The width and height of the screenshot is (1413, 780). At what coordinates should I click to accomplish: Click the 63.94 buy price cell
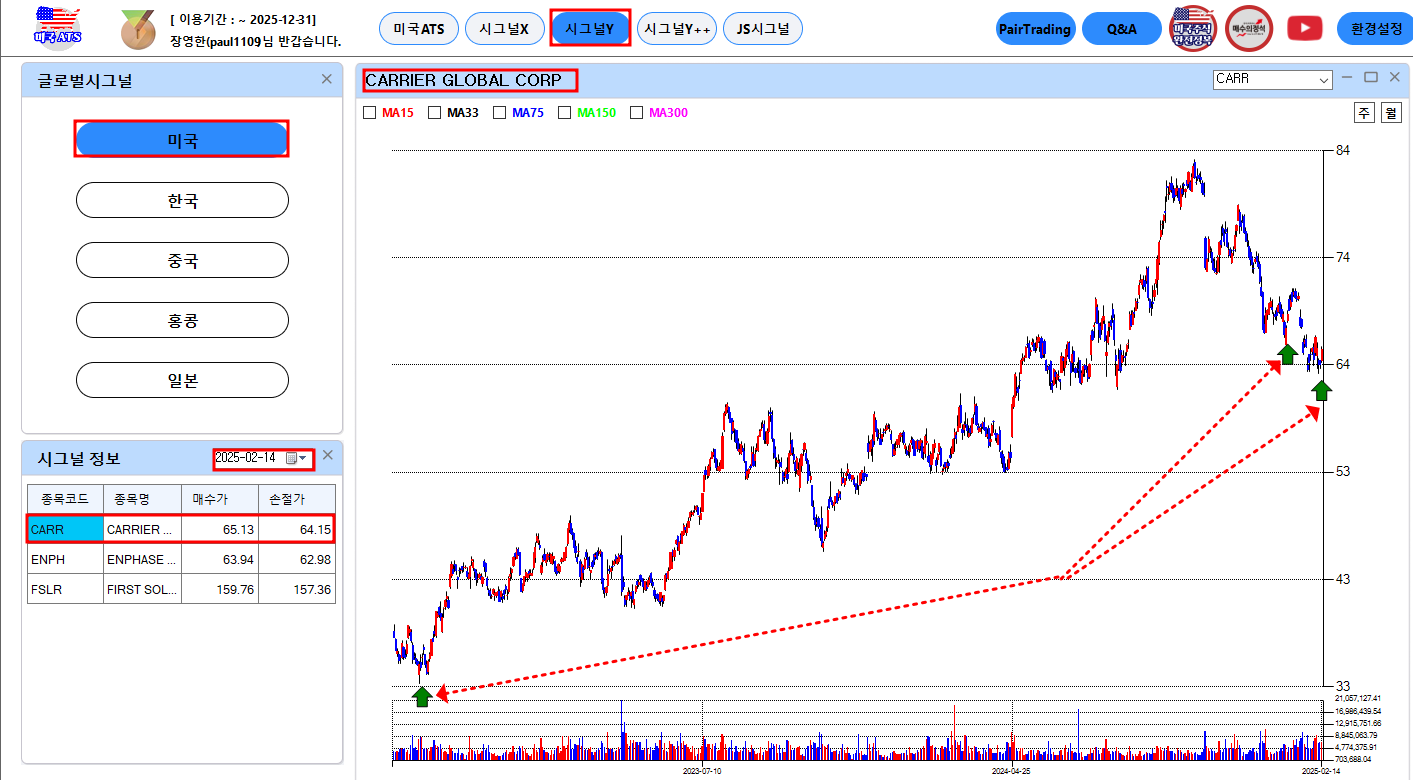tap(220, 559)
